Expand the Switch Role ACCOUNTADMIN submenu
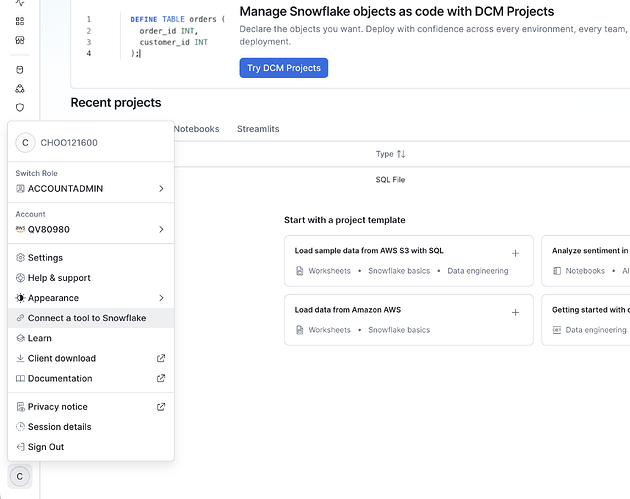 (x=91, y=188)
